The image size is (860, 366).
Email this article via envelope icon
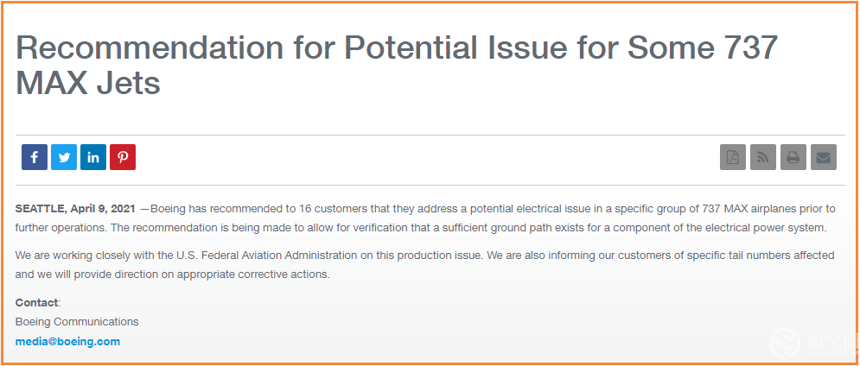(x=823, y=157)
